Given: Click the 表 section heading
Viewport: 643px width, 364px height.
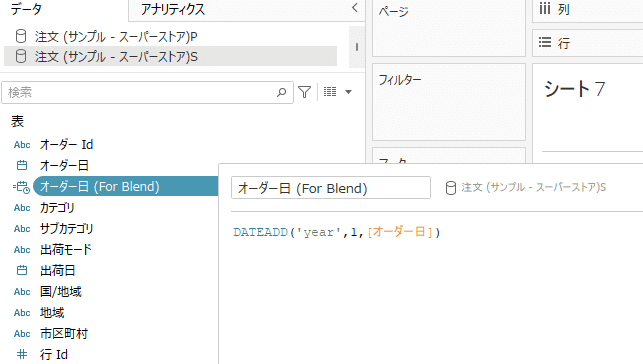Looking at the screenshot, I should coord(17,121).
